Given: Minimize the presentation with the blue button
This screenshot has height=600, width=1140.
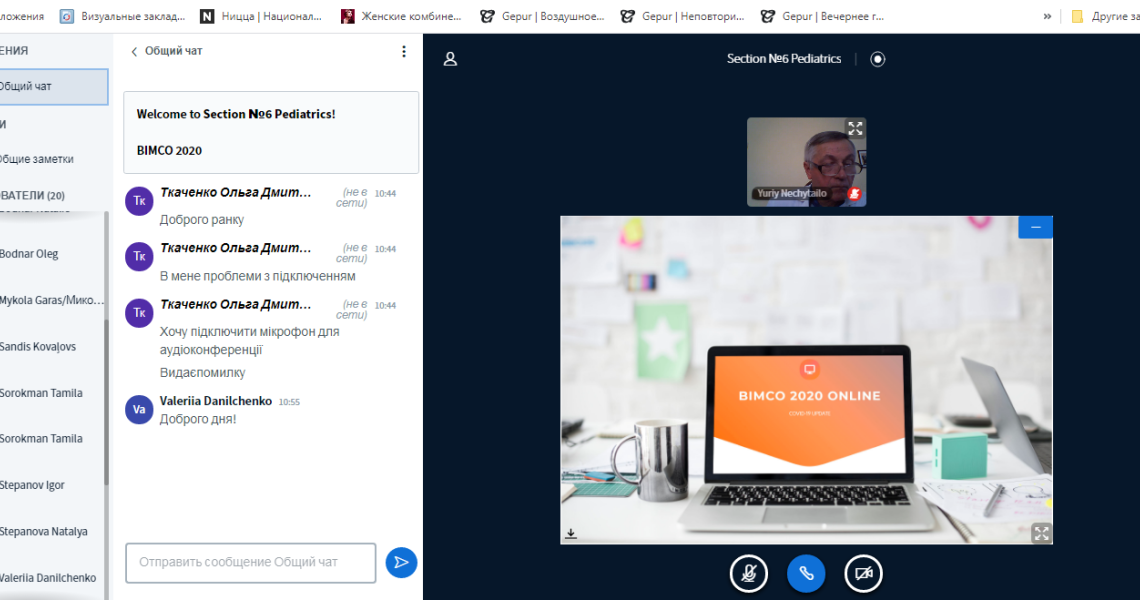Looking at the screenshot, I should [1035, 227].
